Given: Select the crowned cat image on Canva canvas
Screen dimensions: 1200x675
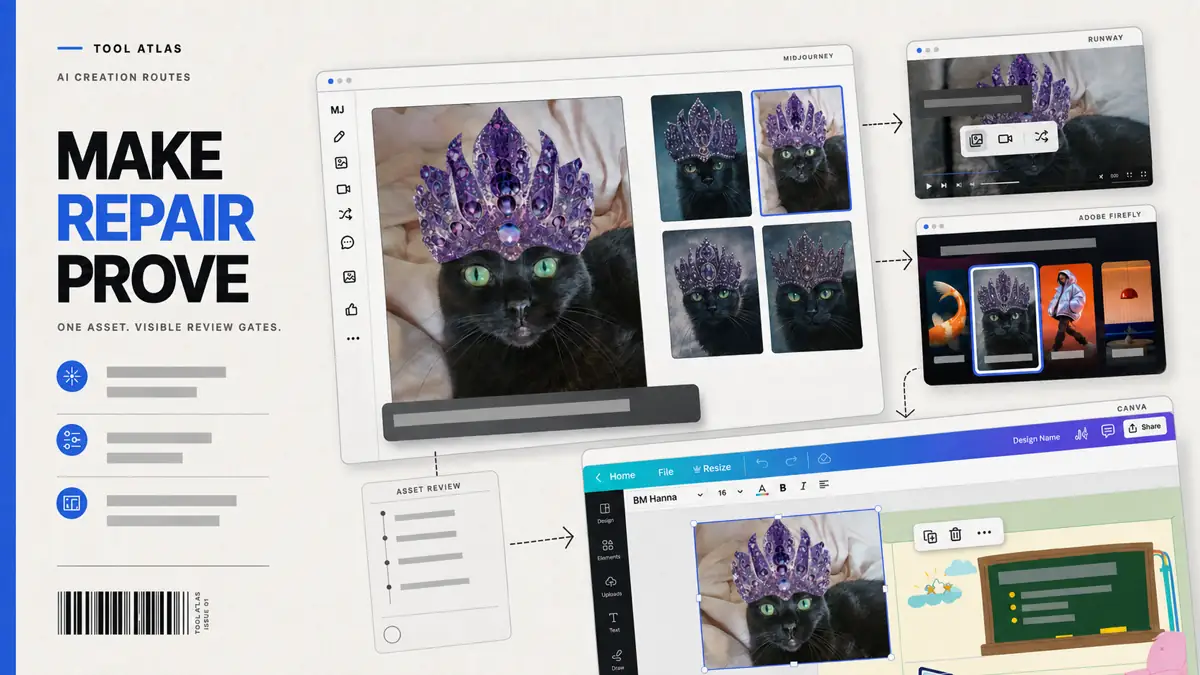Looking at the screenshot, I should pos(790,589).
